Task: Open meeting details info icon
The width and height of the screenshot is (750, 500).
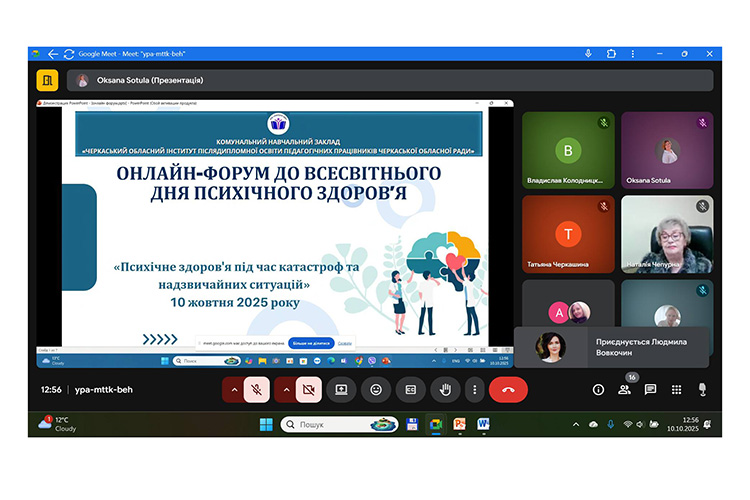Action: click(x=598, y=390)
